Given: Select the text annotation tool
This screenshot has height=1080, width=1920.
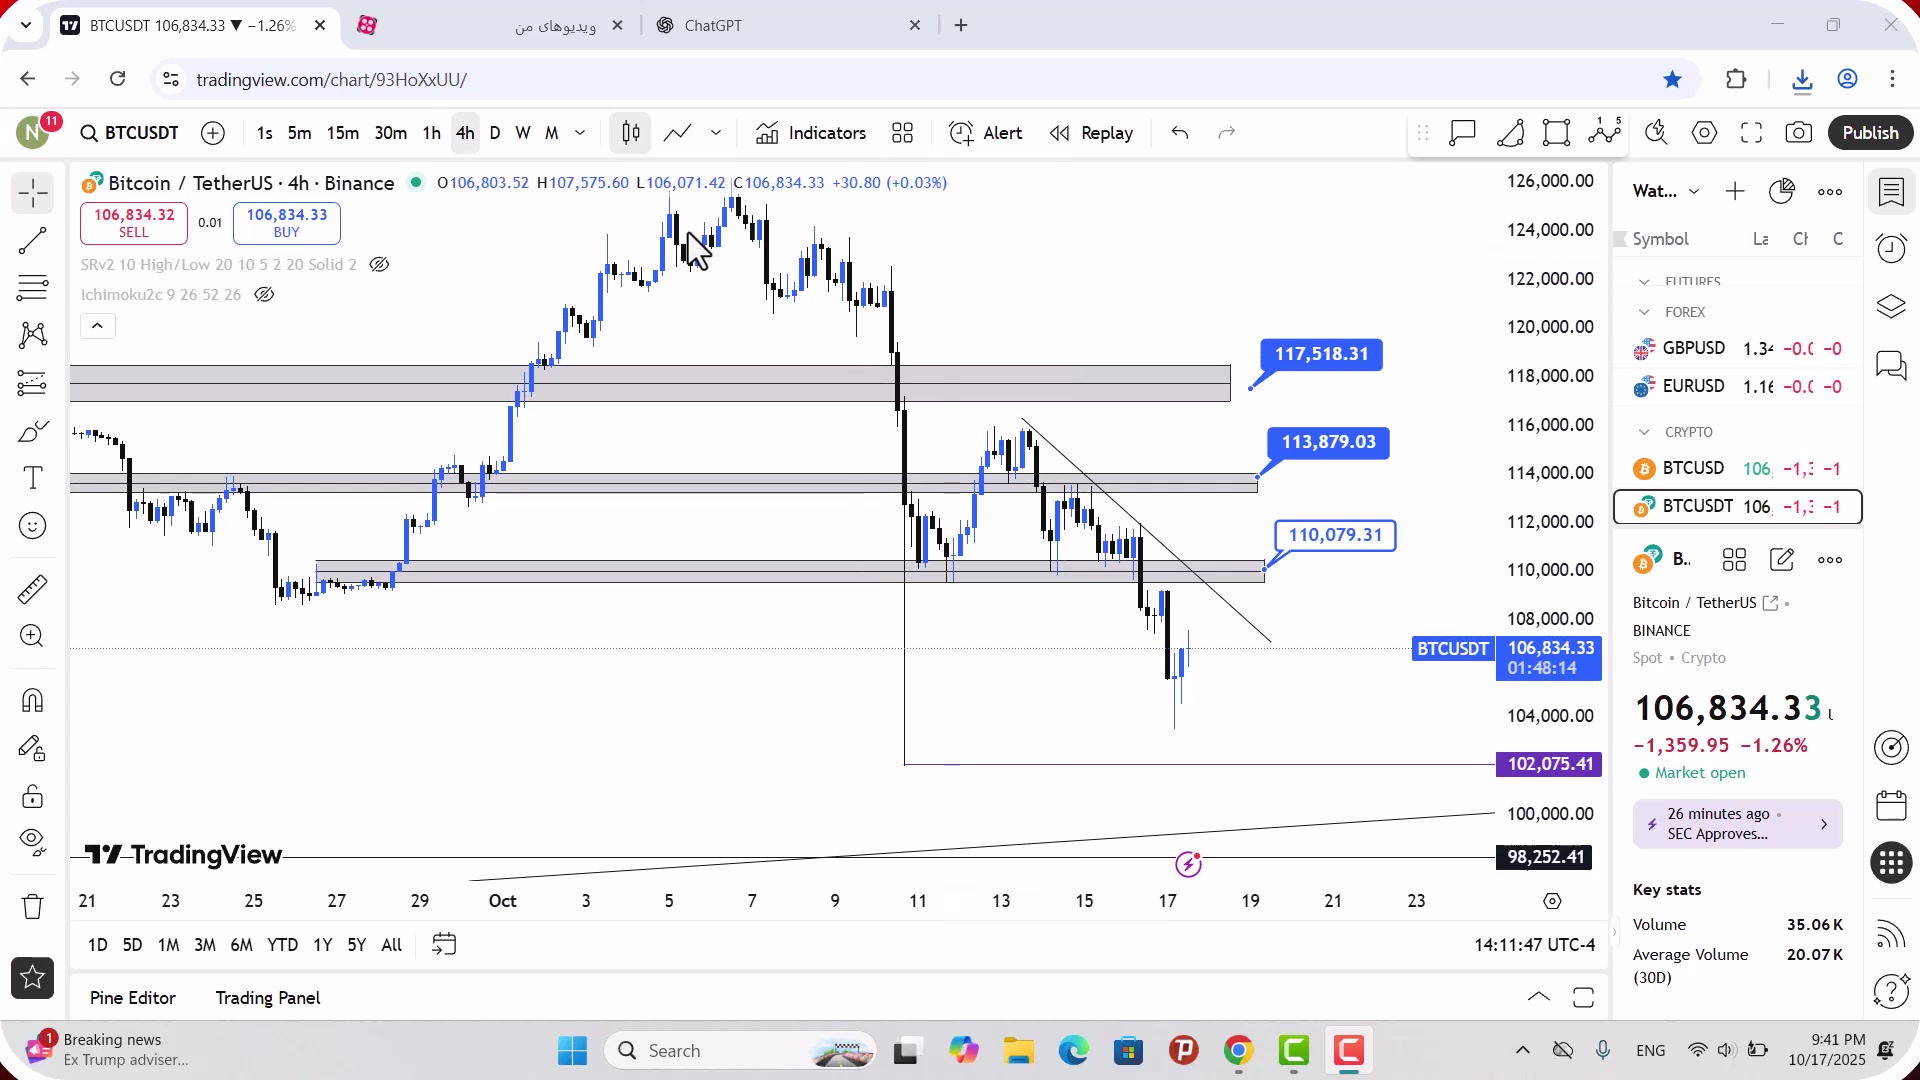Looking at the screenshot, I should click(32, 478).
